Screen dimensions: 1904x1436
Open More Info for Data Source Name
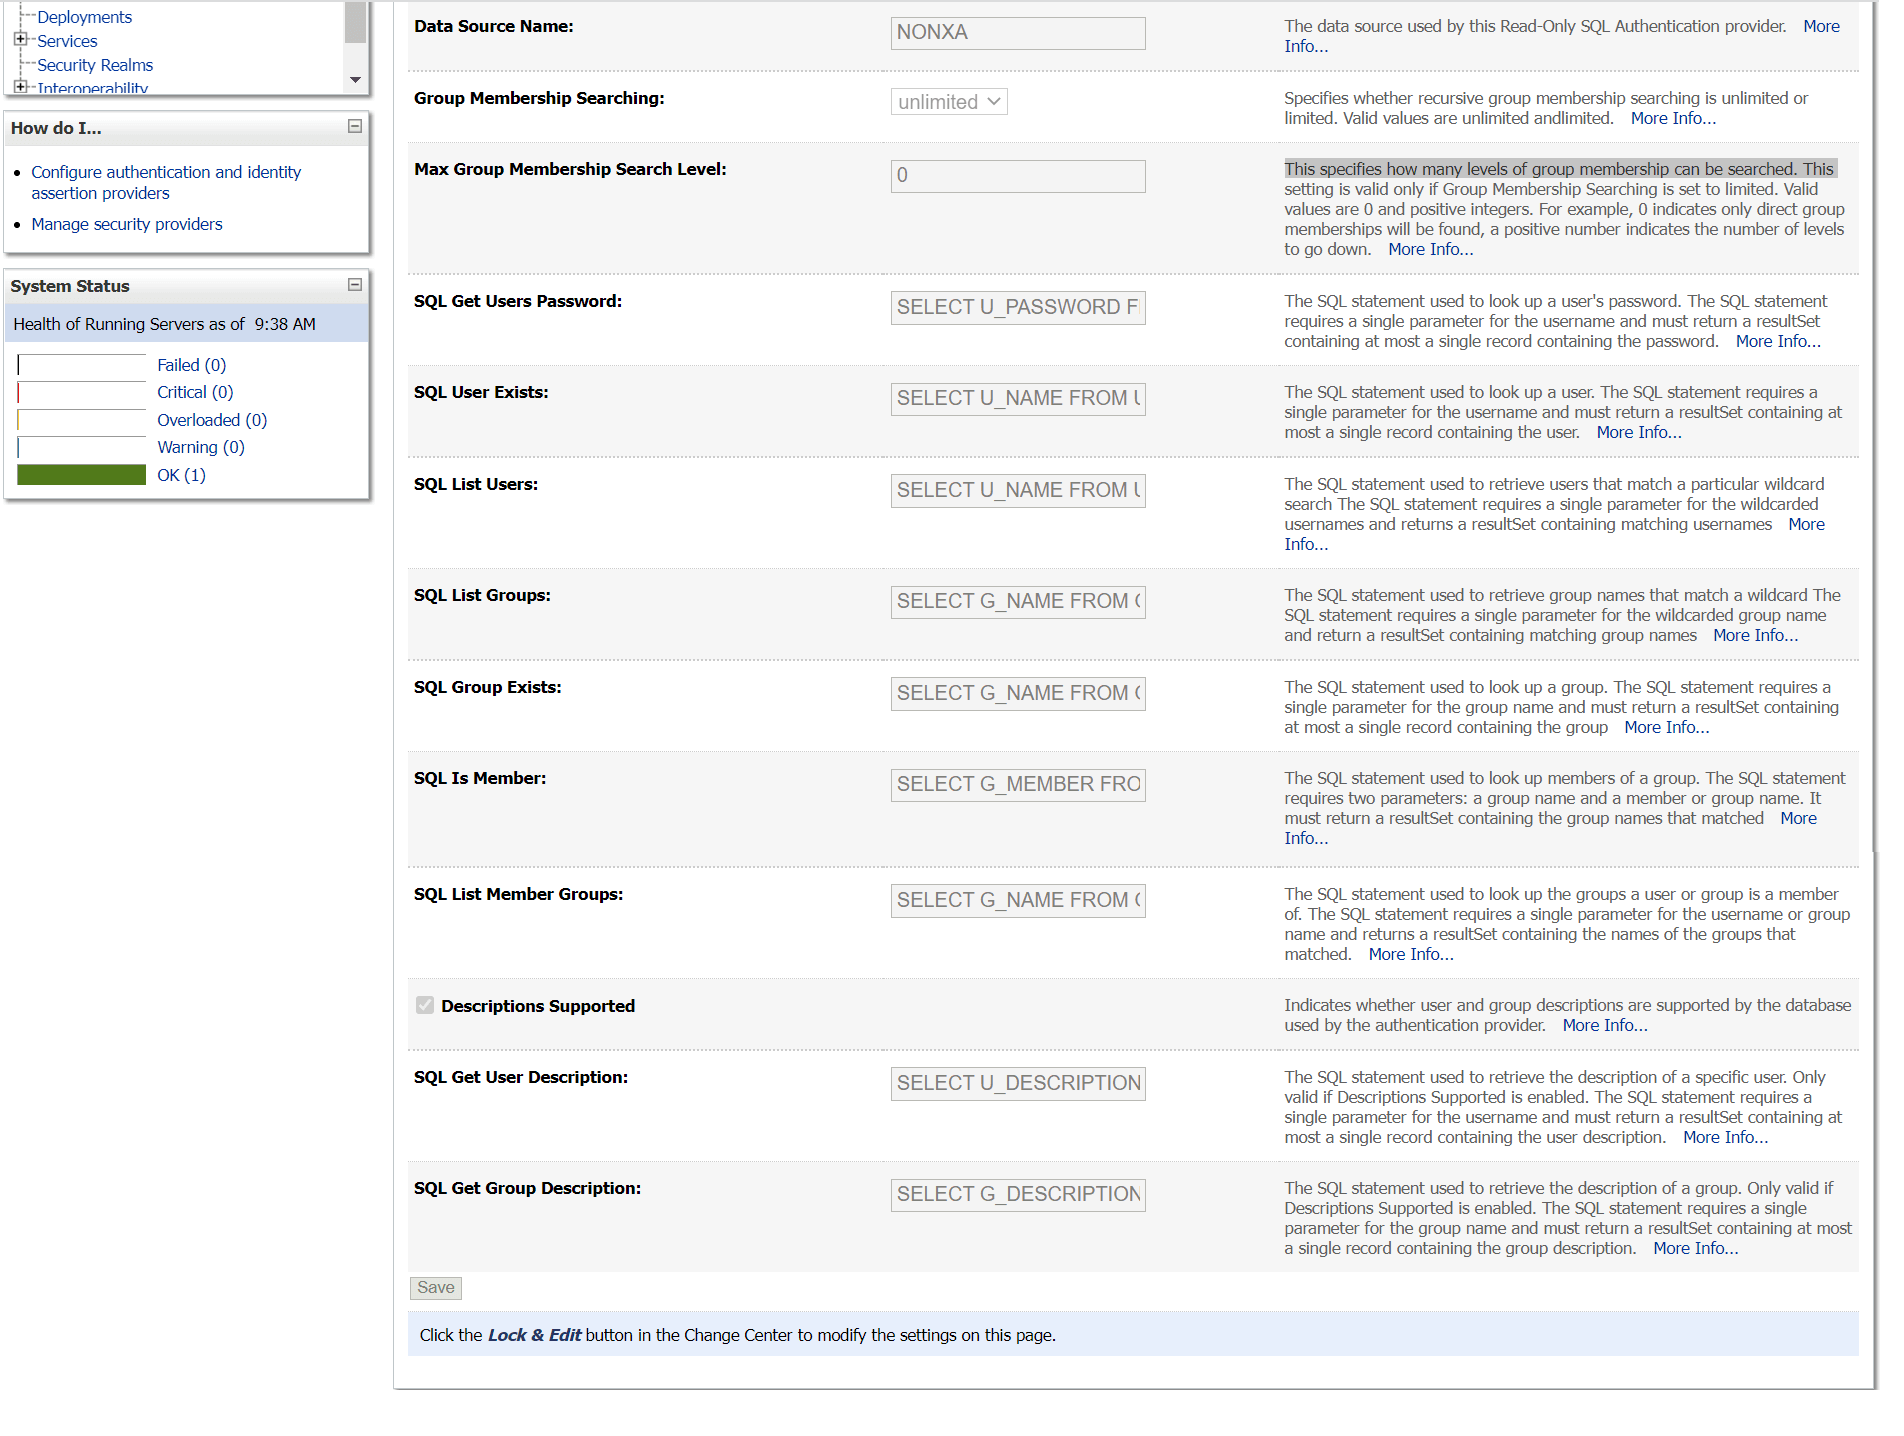coord(1823,26)
